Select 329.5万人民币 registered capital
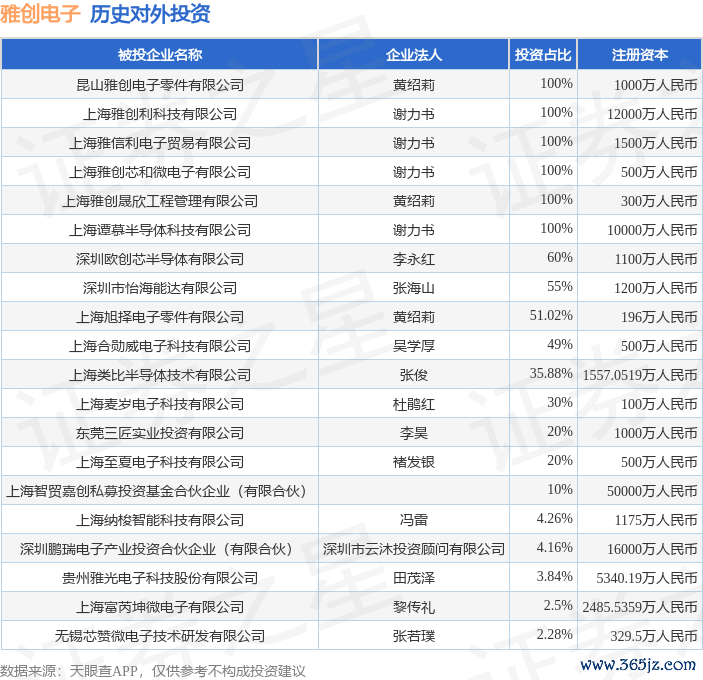This screenshot has width=703, height=680. point(654,636)
